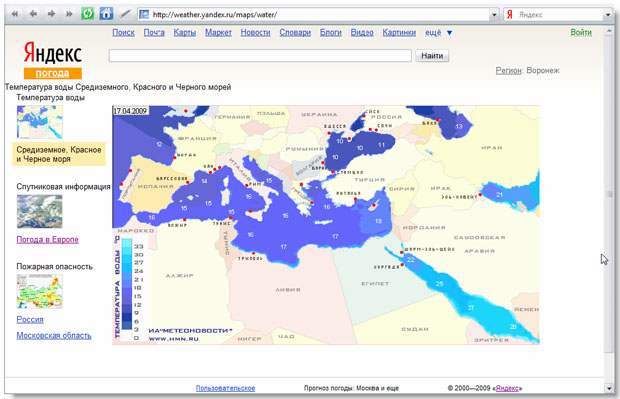Click the water temperature map thumbnail

(x=40, y=122)
